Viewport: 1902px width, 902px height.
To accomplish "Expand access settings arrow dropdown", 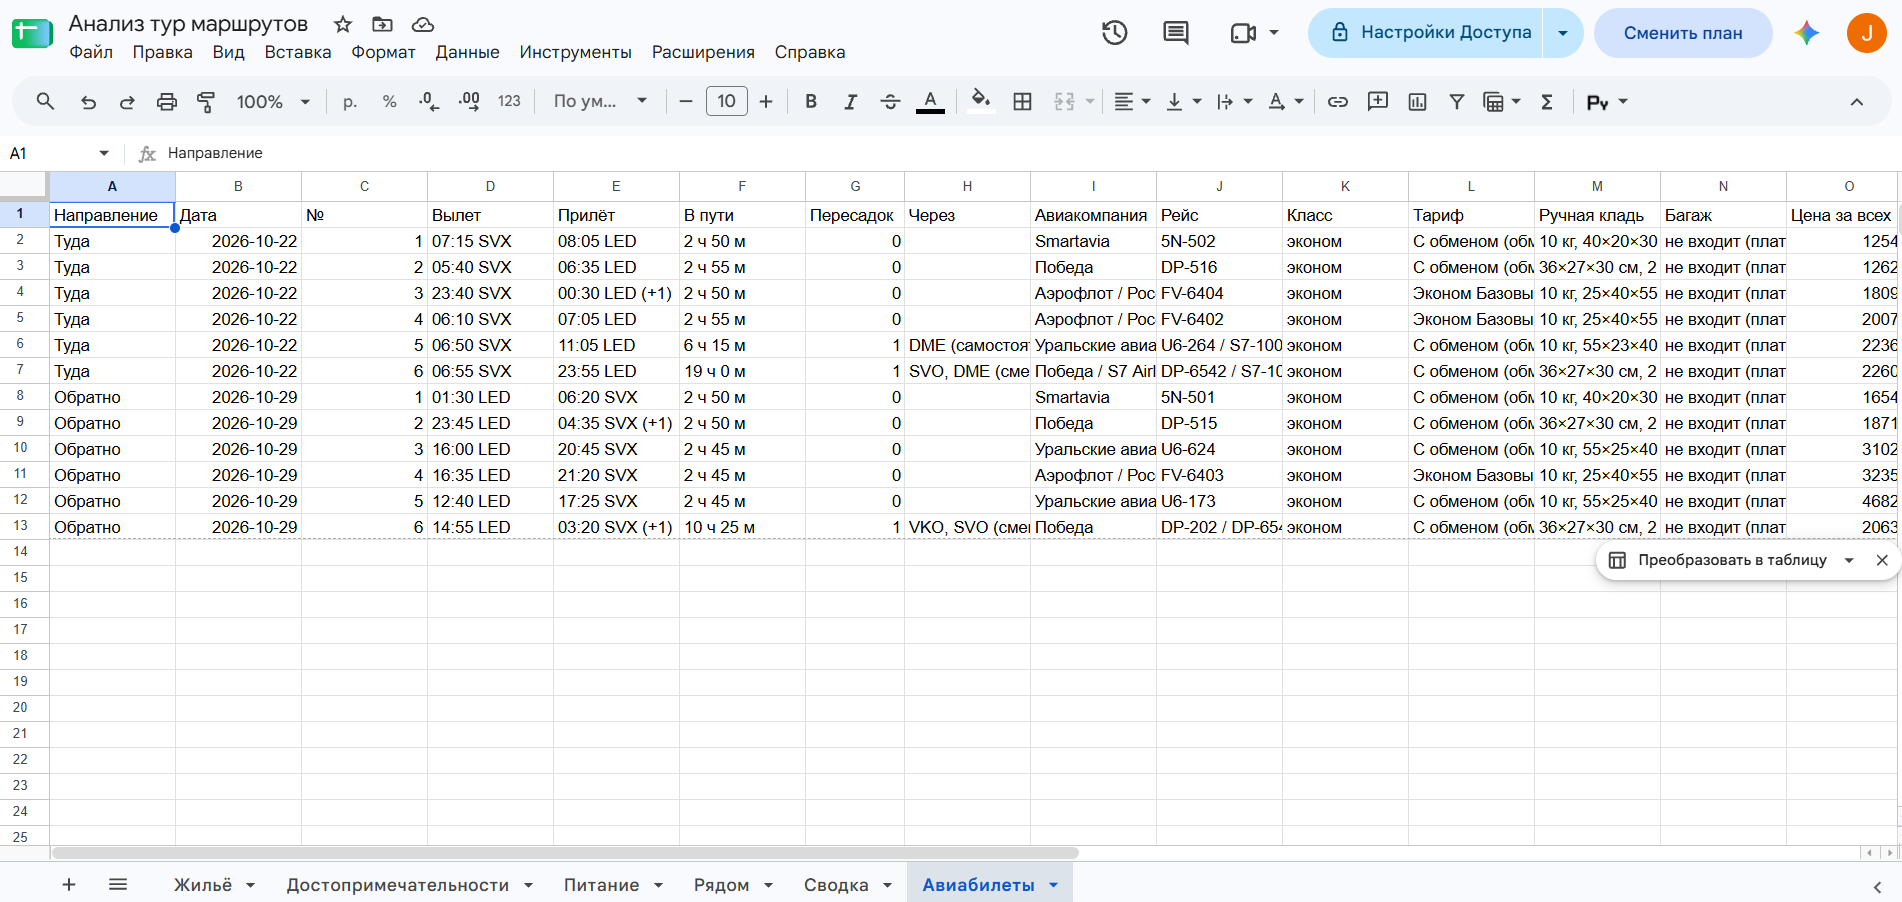I will (1563, 33).
